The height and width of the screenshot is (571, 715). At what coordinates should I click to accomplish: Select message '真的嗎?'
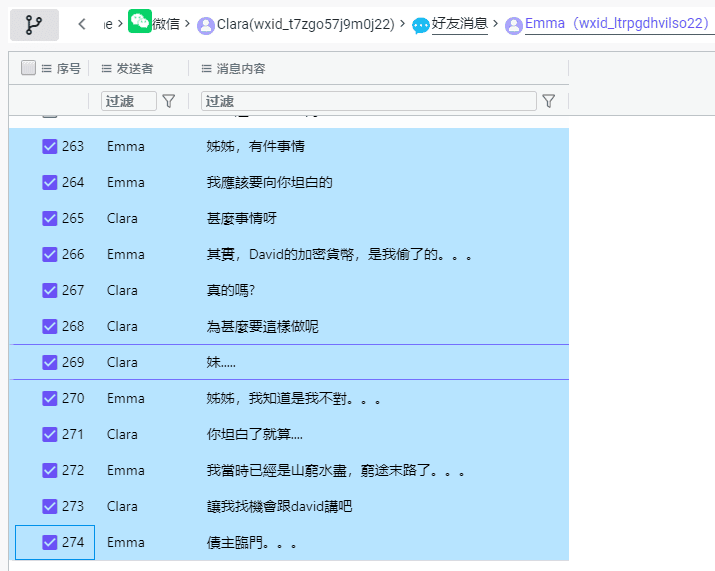coord(231,291)
